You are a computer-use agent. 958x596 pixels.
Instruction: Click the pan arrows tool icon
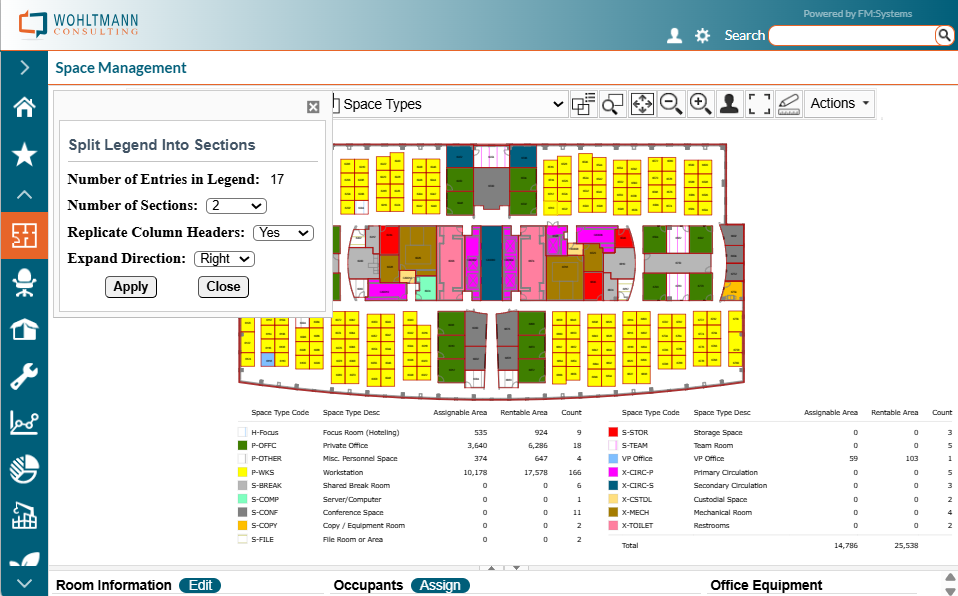[641, 104]
